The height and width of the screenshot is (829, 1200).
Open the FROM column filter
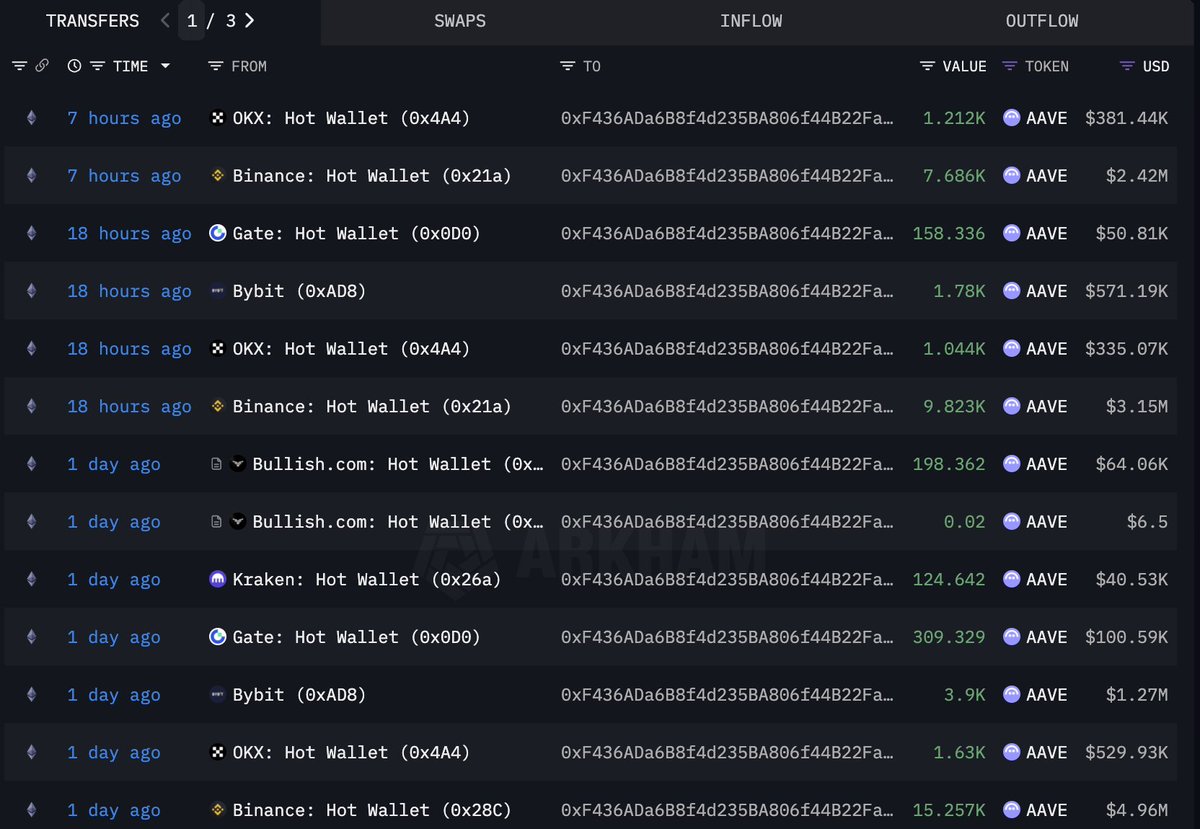[x=215, y=66]
